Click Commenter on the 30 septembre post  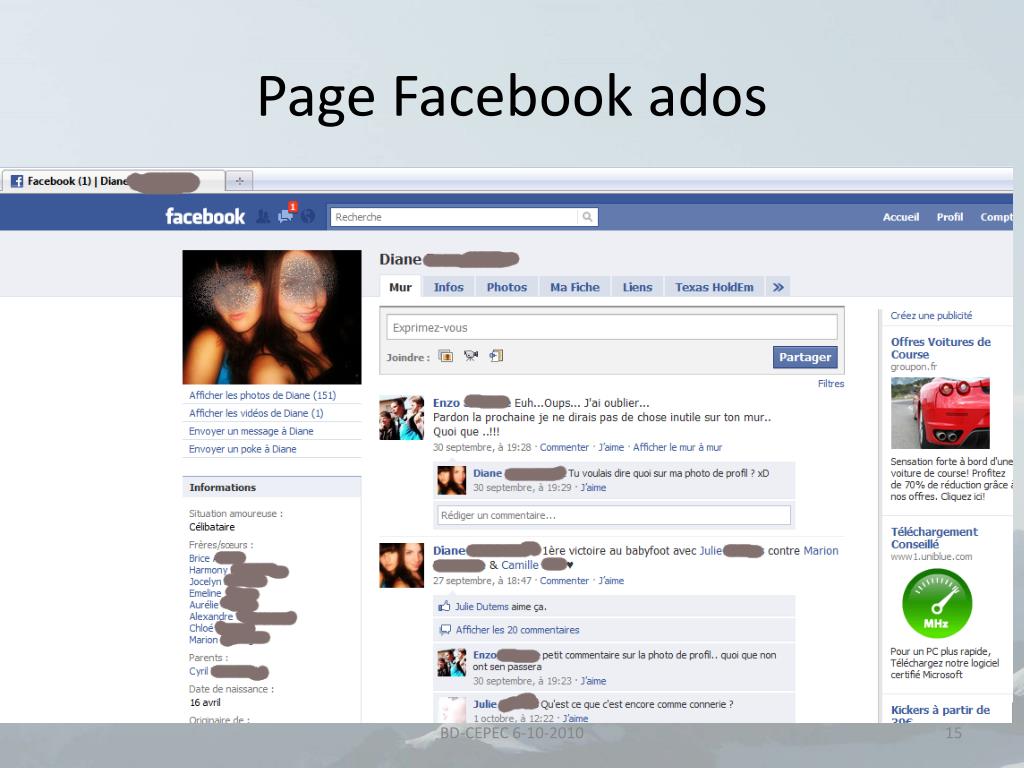564,447
